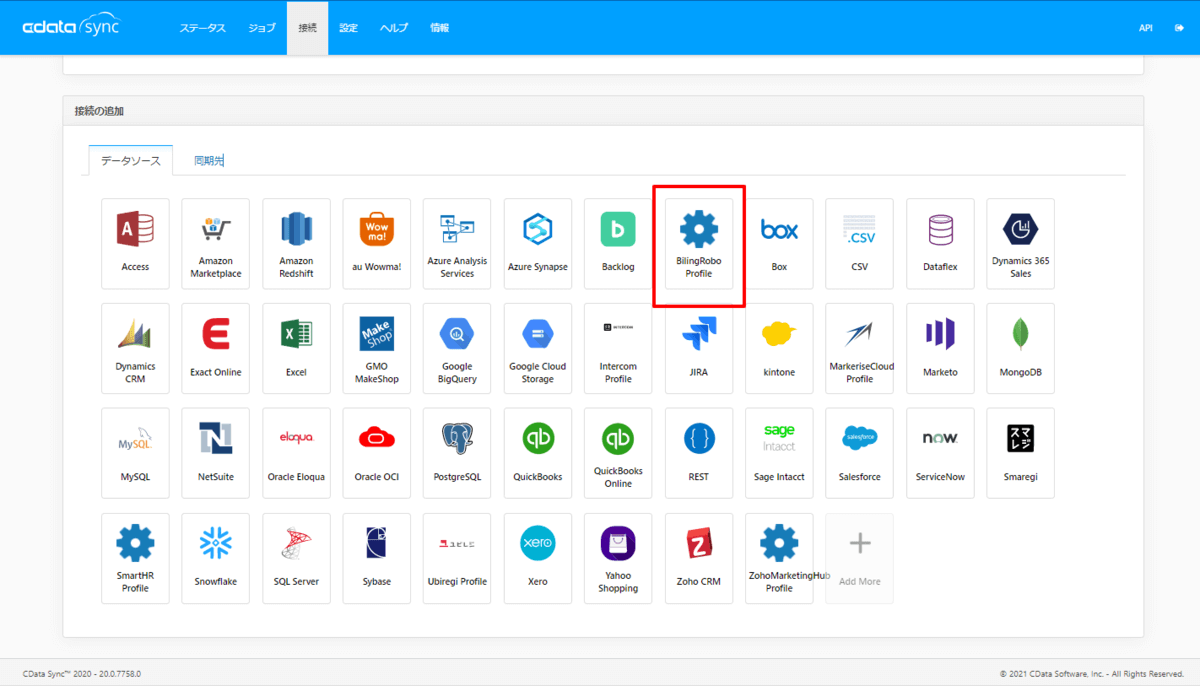
Task: Select the SQL Server data source
Action: (296, 558)
